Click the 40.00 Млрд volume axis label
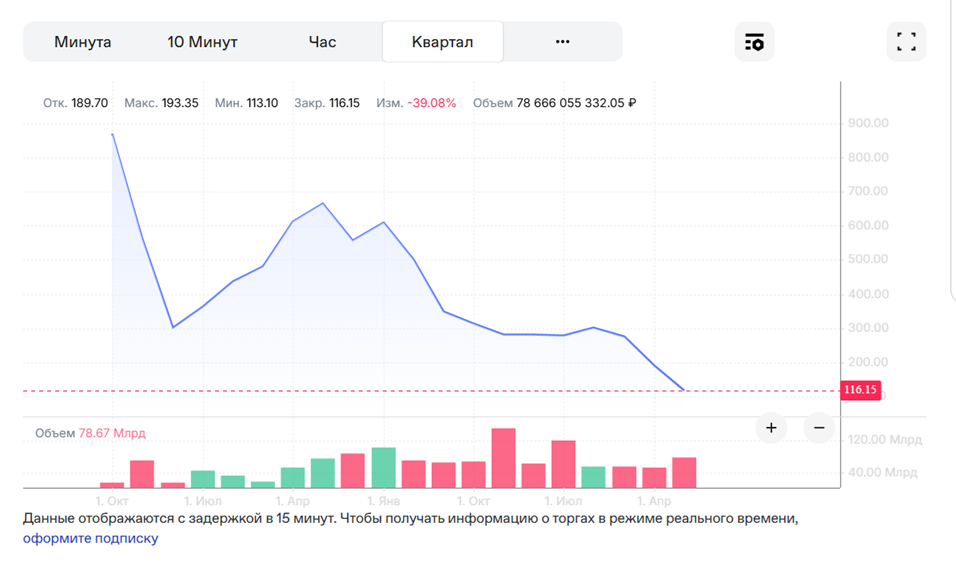Screen dimensions: 956x562 click(882, 472)
